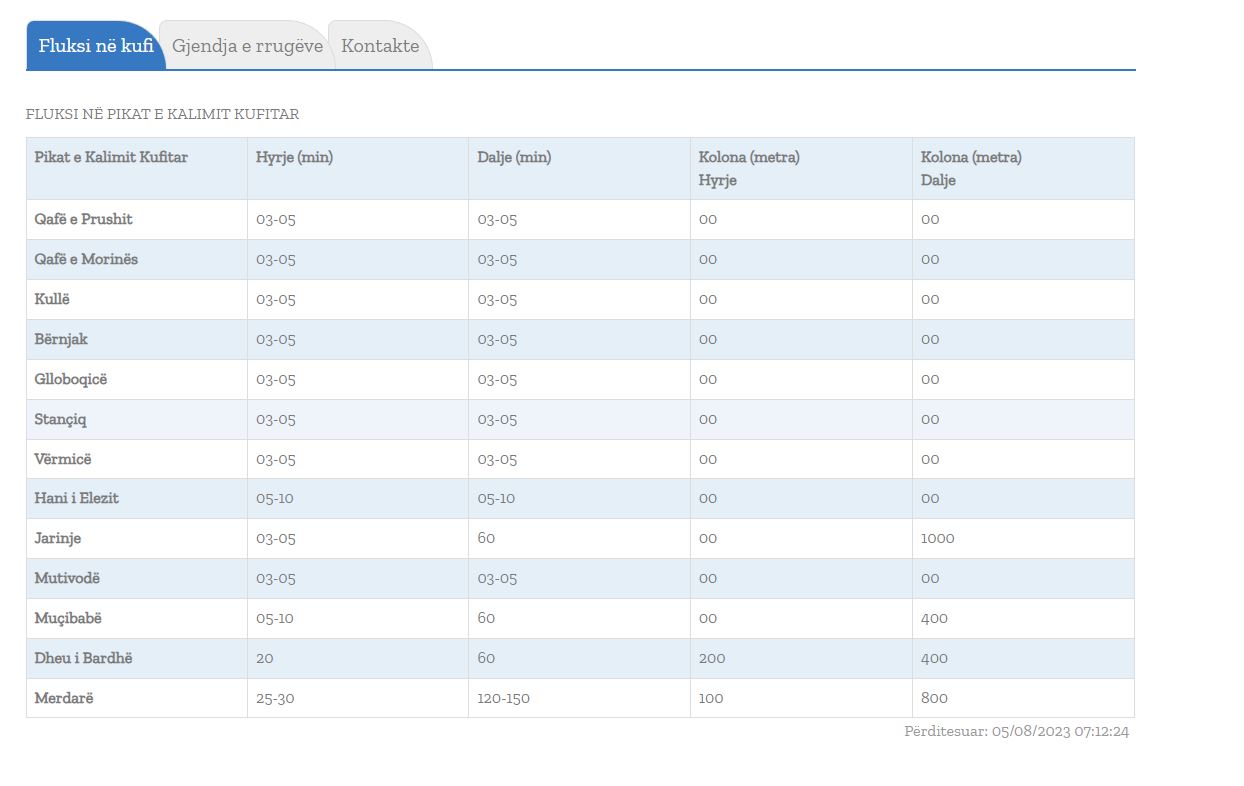Click Merdarë exit queue value 800

pyautogui.click(x=934, y=698)
